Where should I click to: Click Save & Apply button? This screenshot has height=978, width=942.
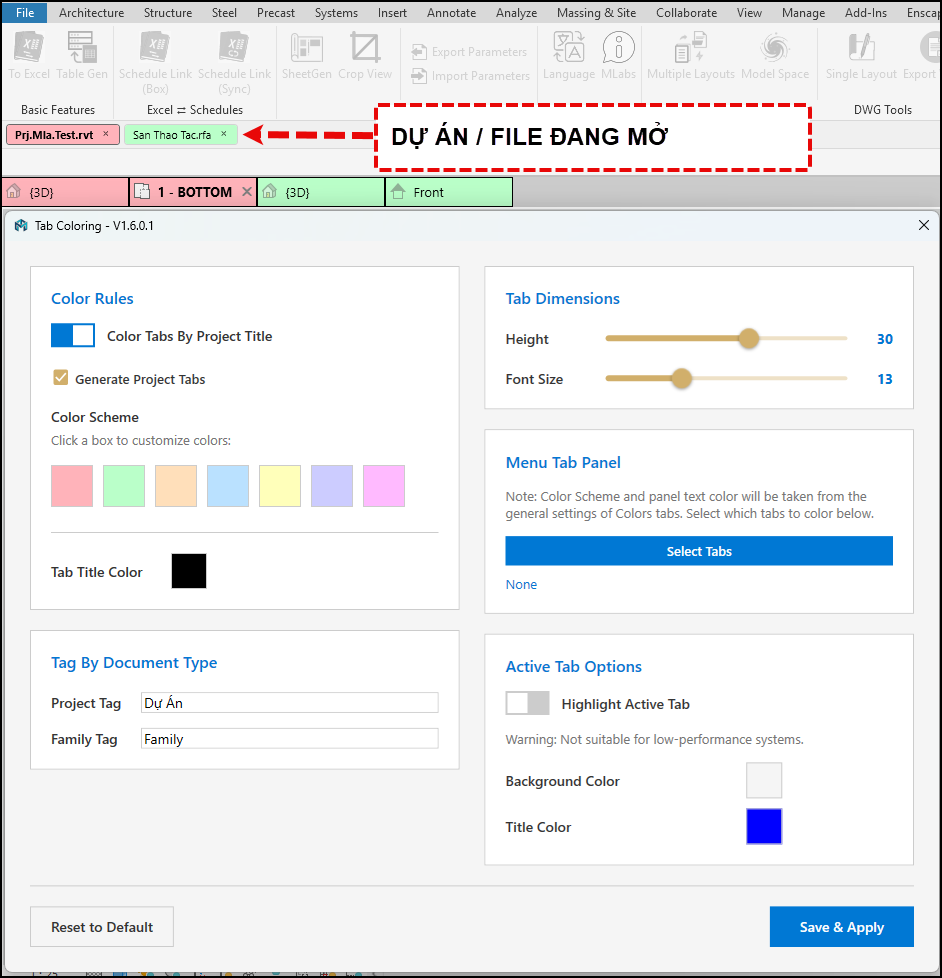pos(842,927)
